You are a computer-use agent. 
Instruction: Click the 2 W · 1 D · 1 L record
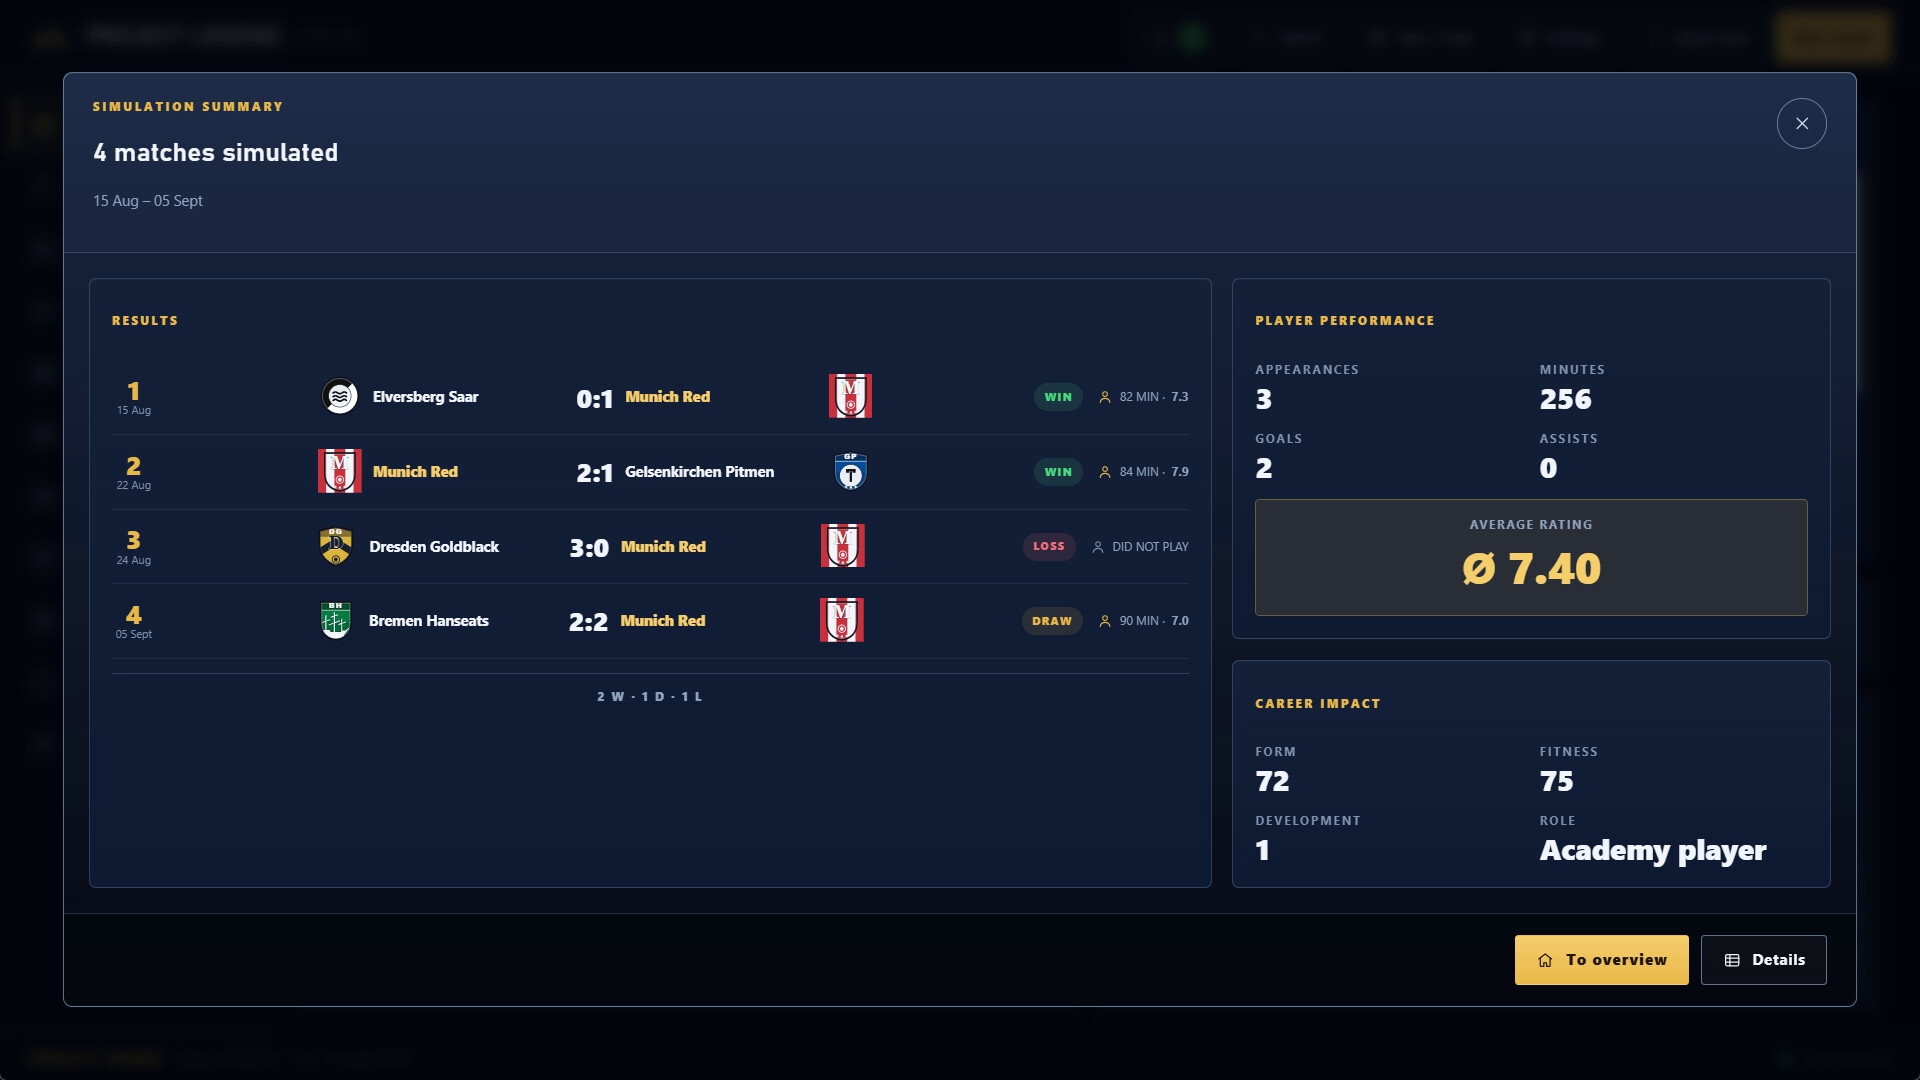[x=650, y=696]
